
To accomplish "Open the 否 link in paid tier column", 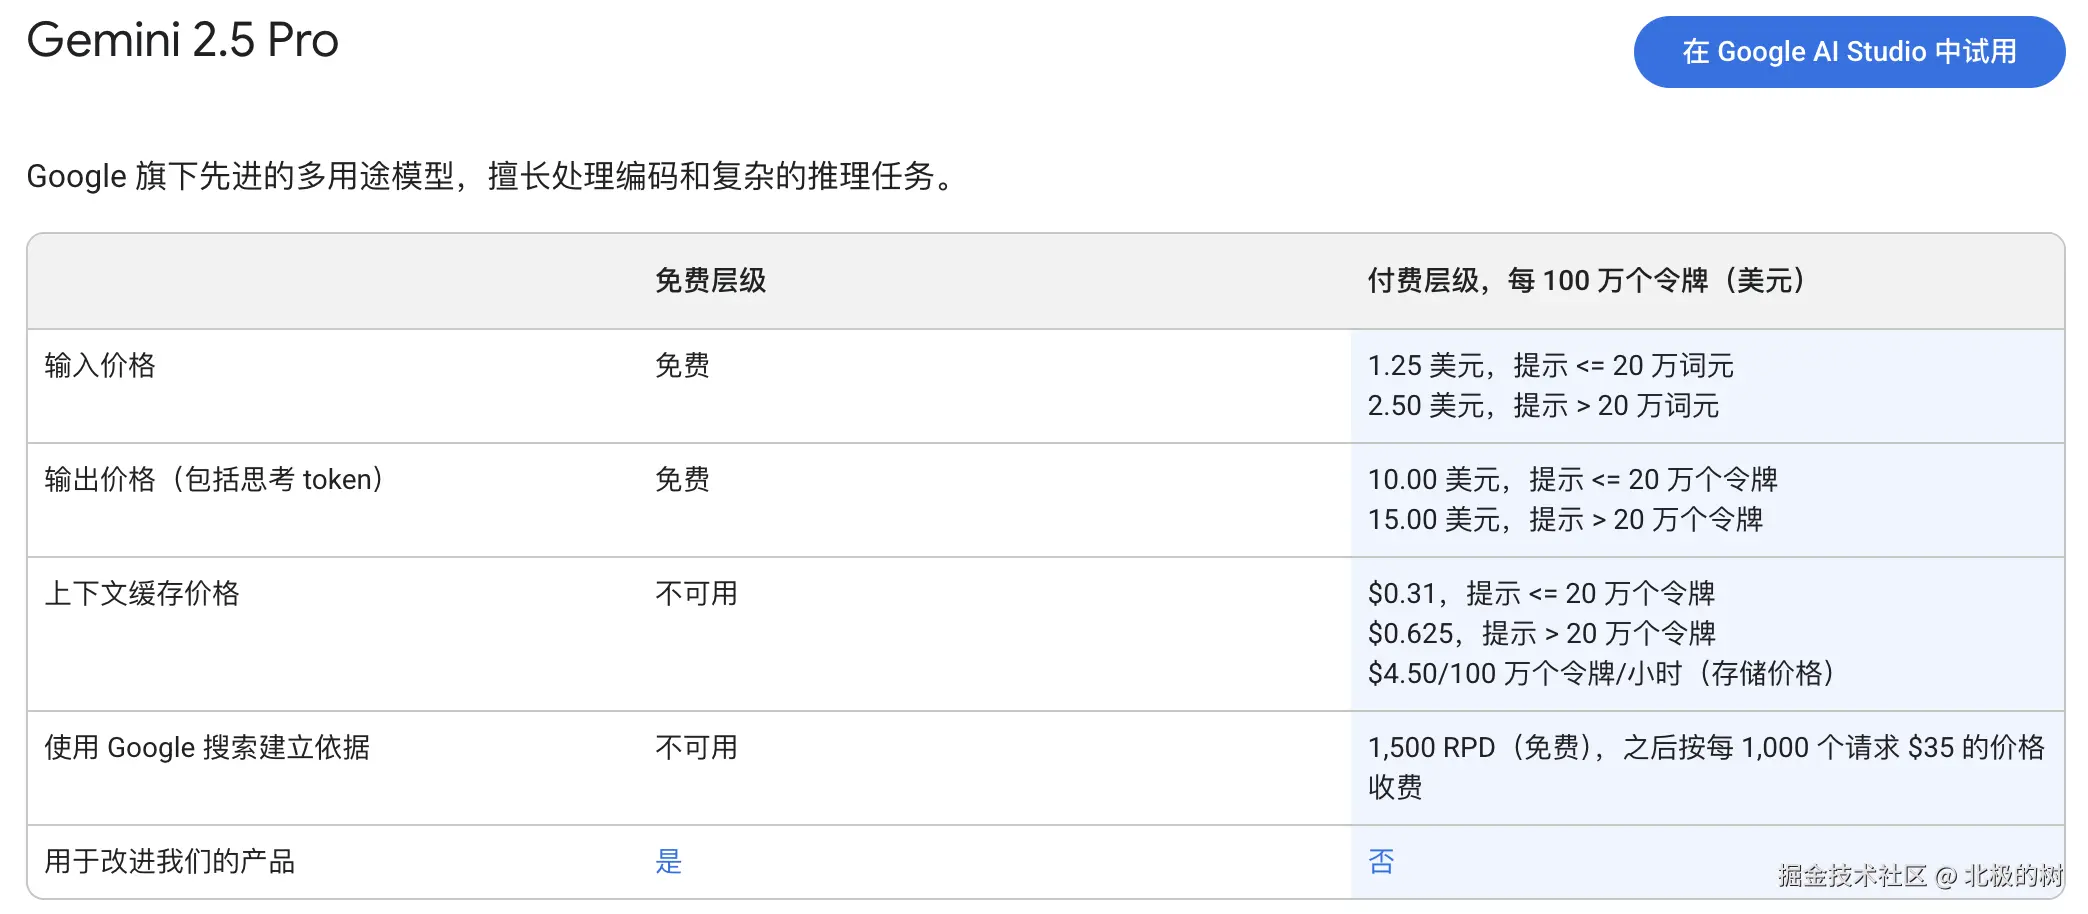I will click(1381, 861).
